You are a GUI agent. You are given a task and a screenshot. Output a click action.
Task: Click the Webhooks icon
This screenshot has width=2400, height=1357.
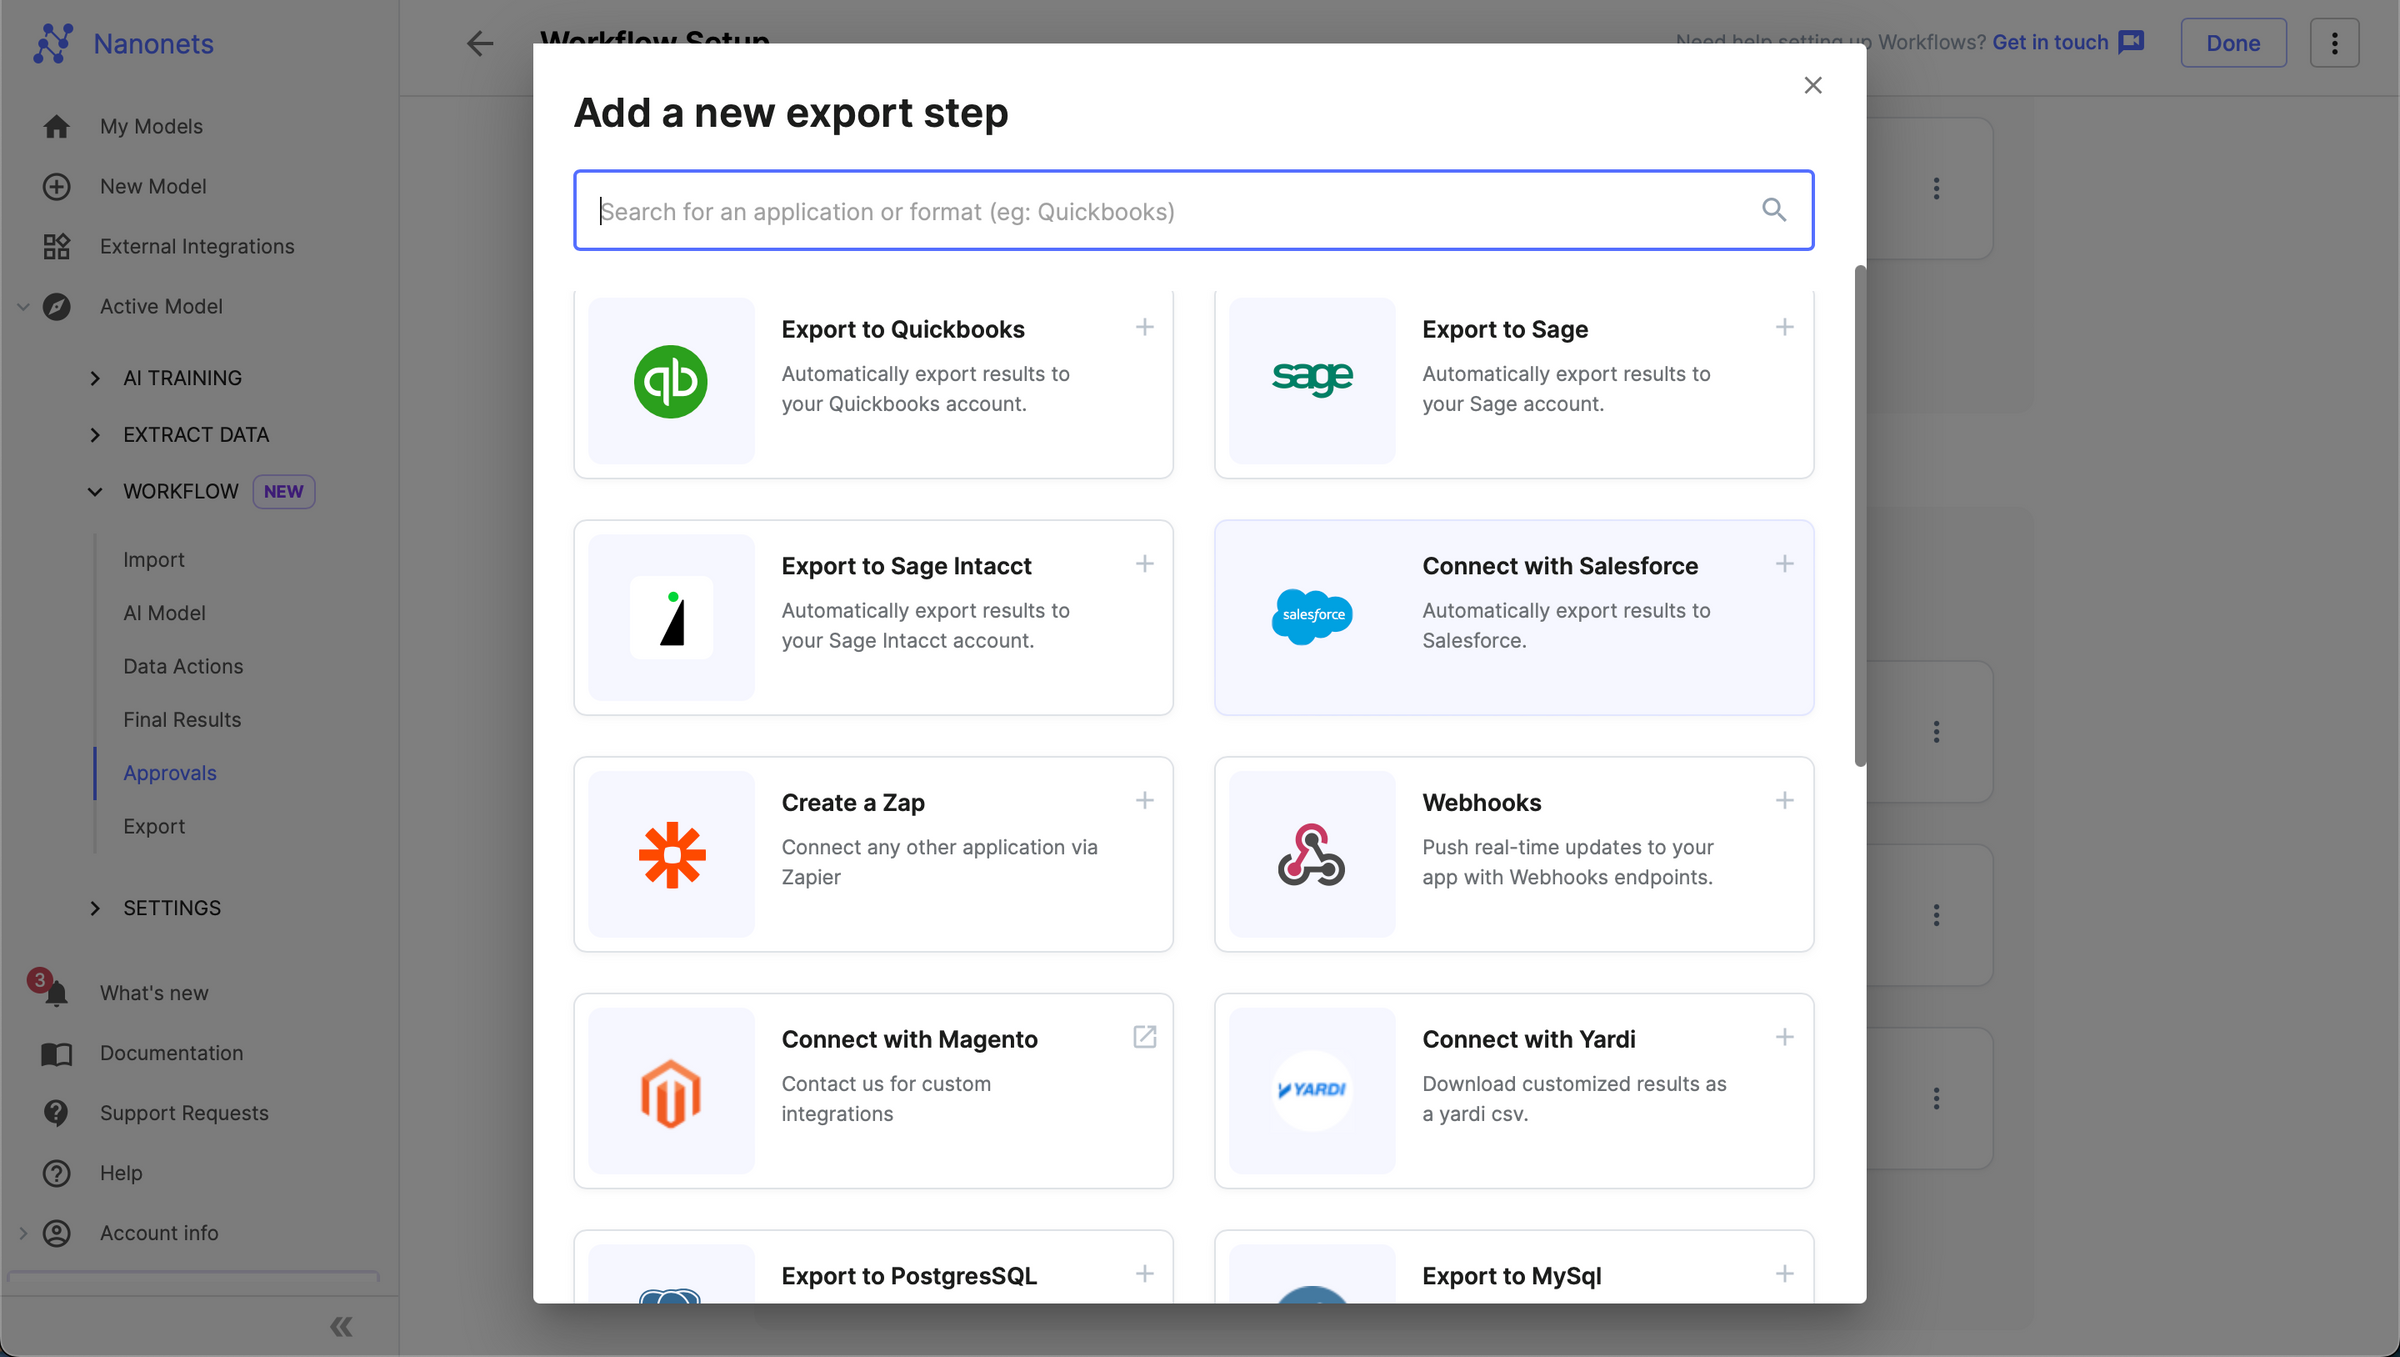click(1312, 854)
